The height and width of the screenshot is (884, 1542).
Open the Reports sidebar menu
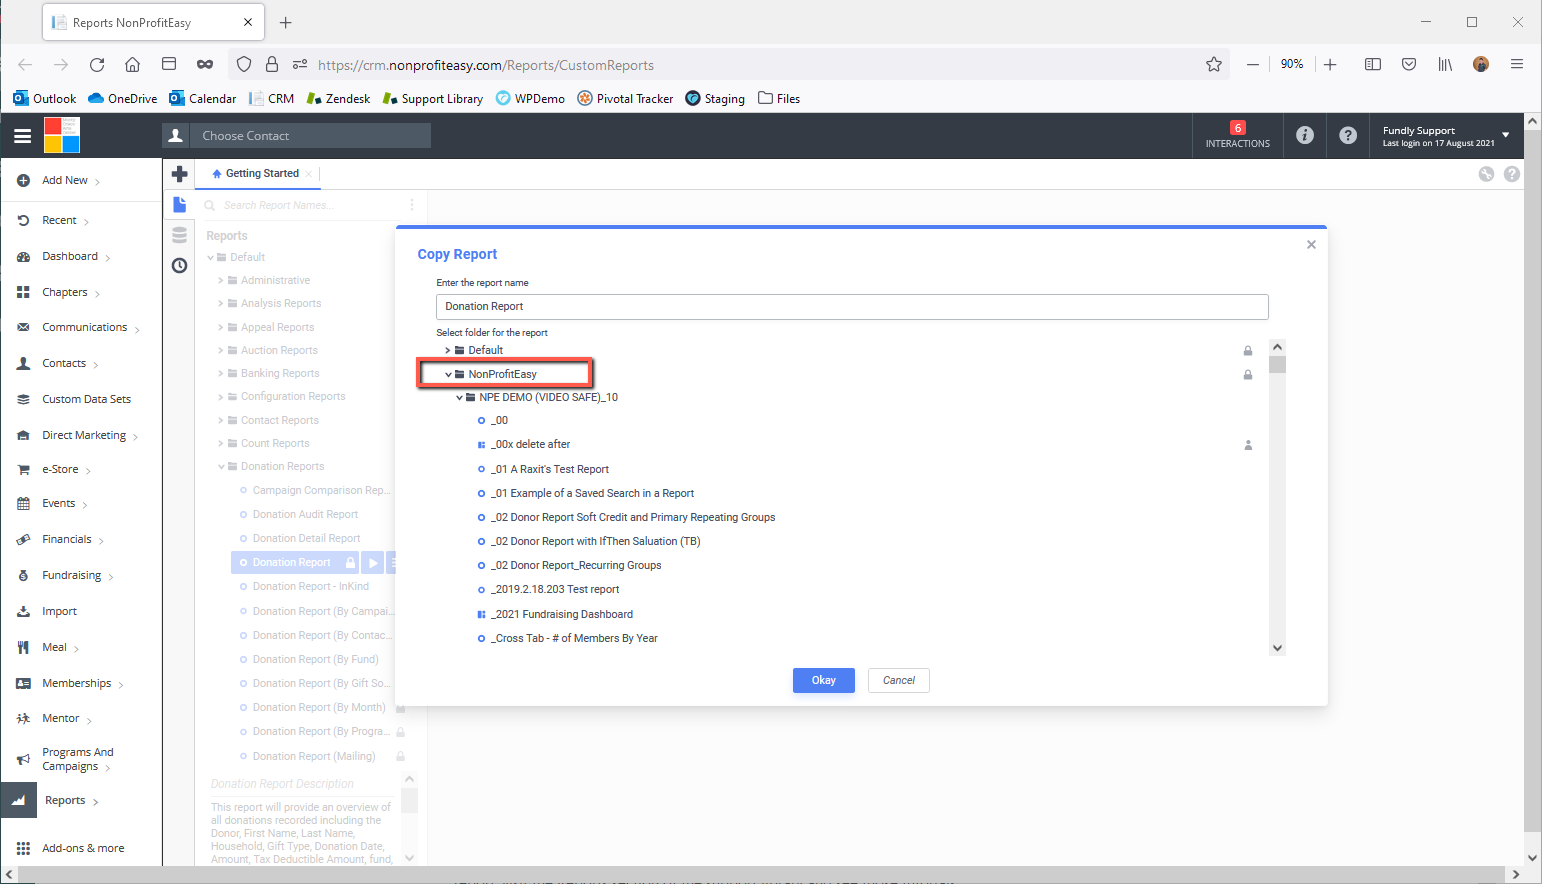pos(65,801)
